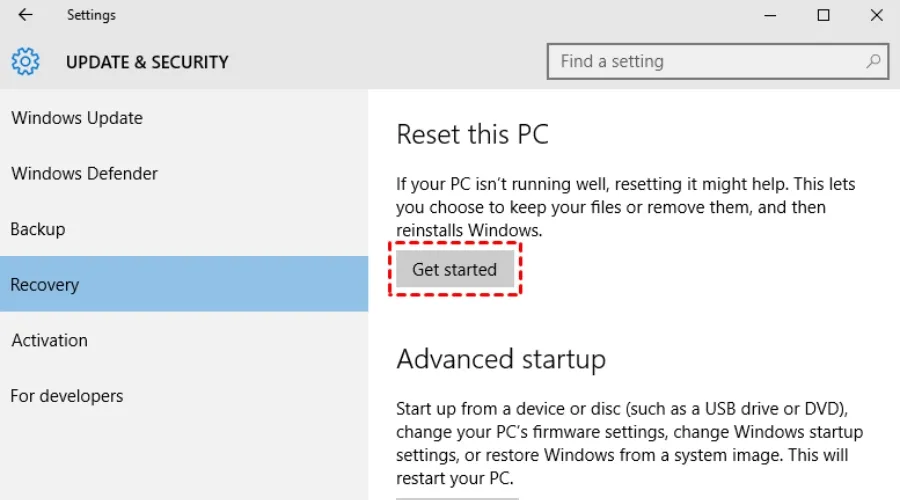Open the Windows Defender section
The image size is (900, 500).
click(x=84, y=173)
